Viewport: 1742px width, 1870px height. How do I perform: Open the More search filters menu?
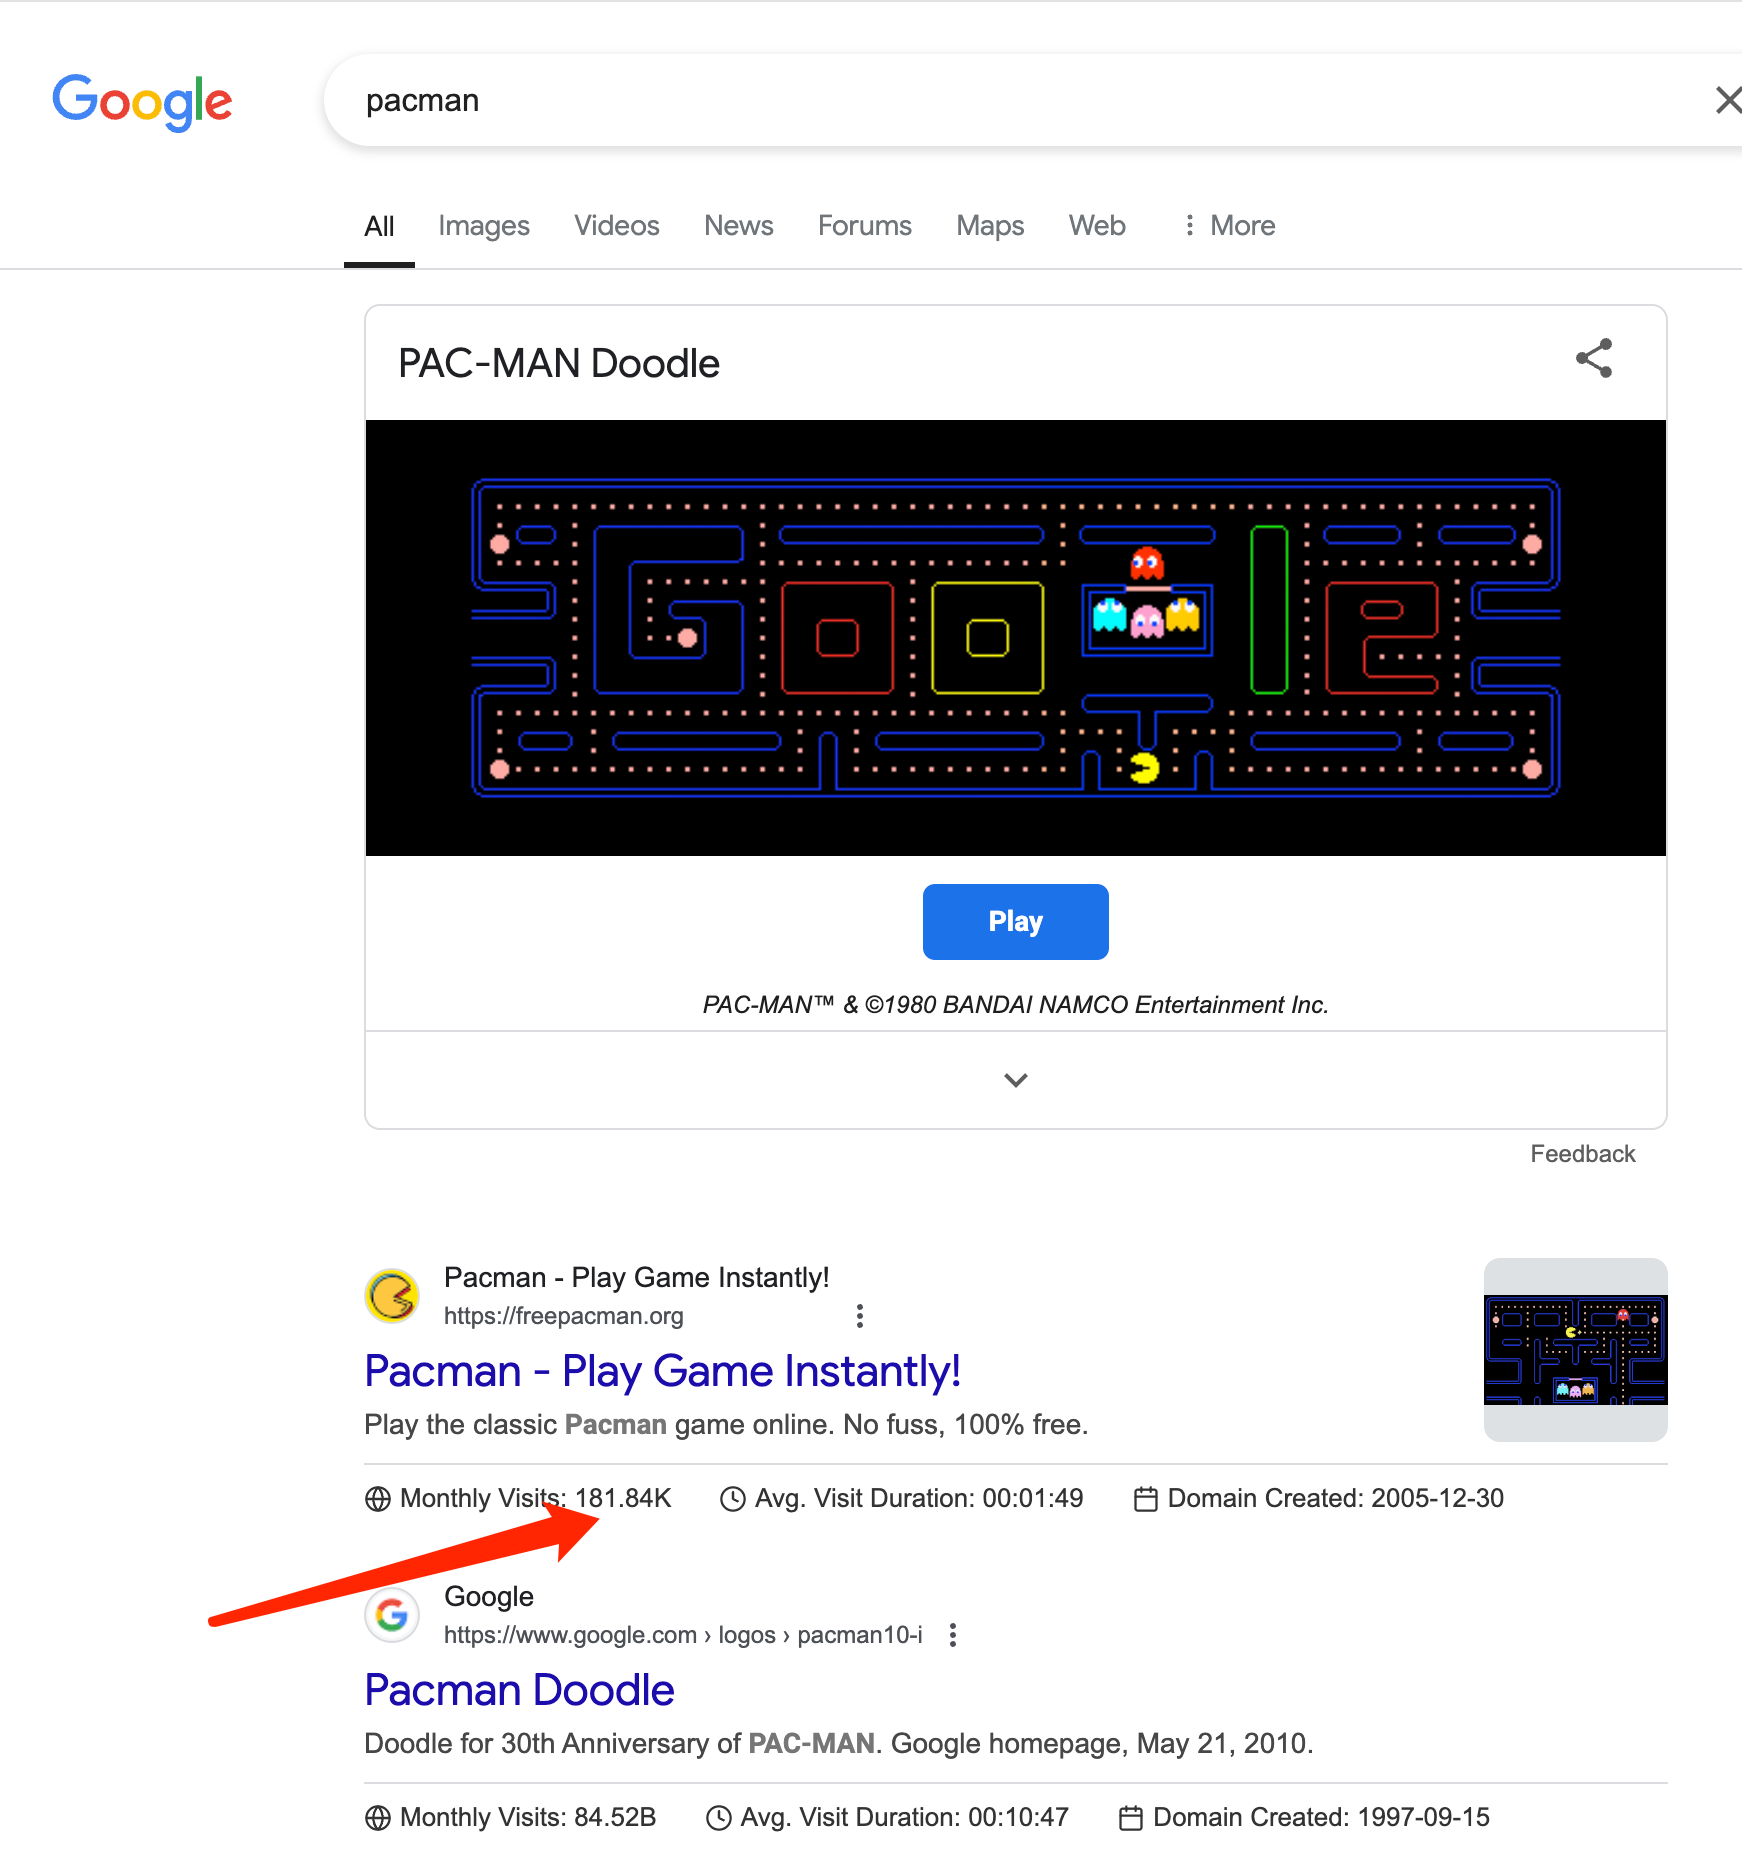(x=1228, y=226)
